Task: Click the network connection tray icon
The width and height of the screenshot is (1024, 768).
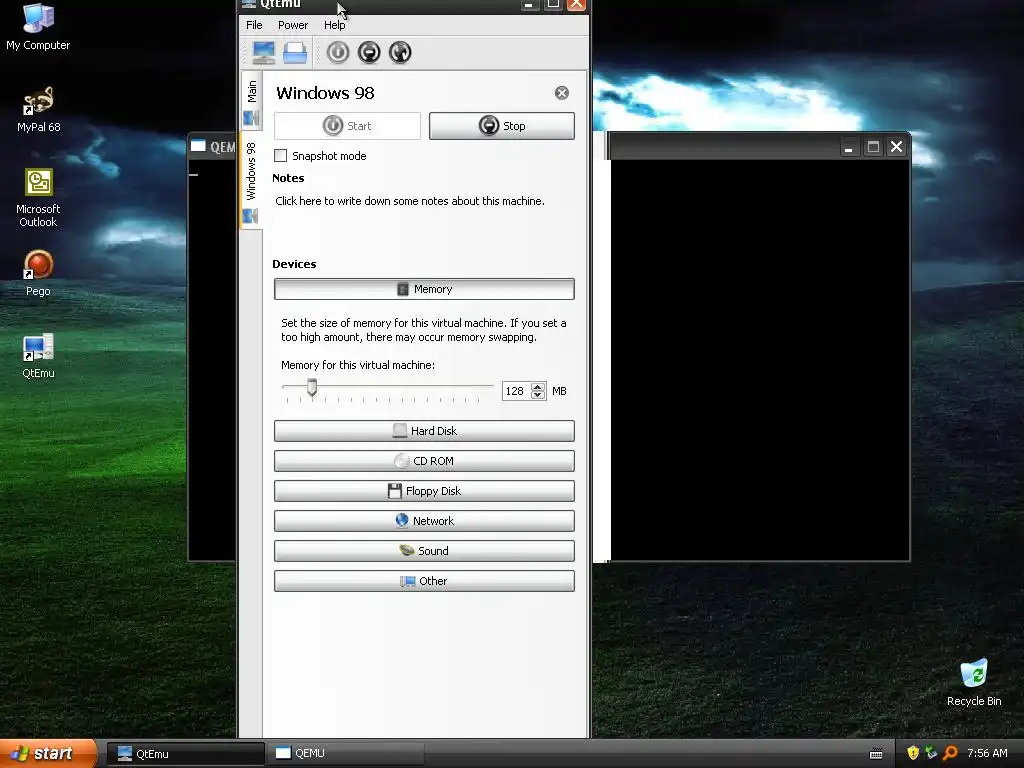Action: click(x=931, y=753)
